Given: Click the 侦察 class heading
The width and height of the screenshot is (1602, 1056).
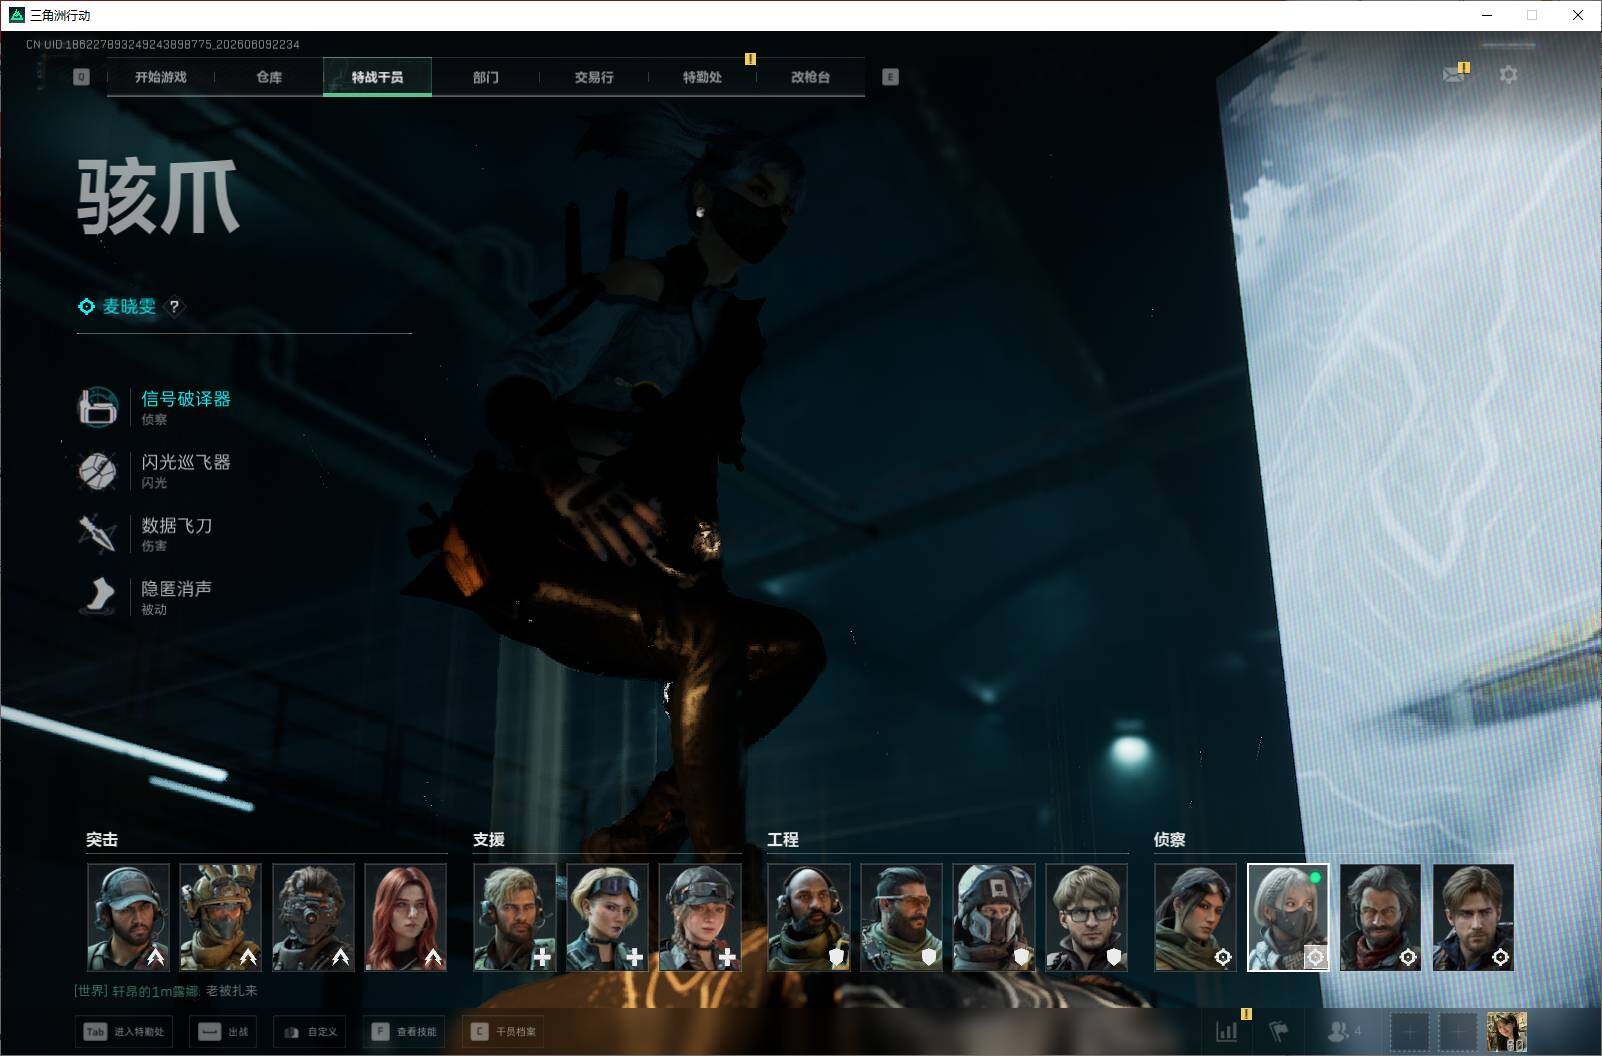Looking at the screenshot, I should [1170, 840].
